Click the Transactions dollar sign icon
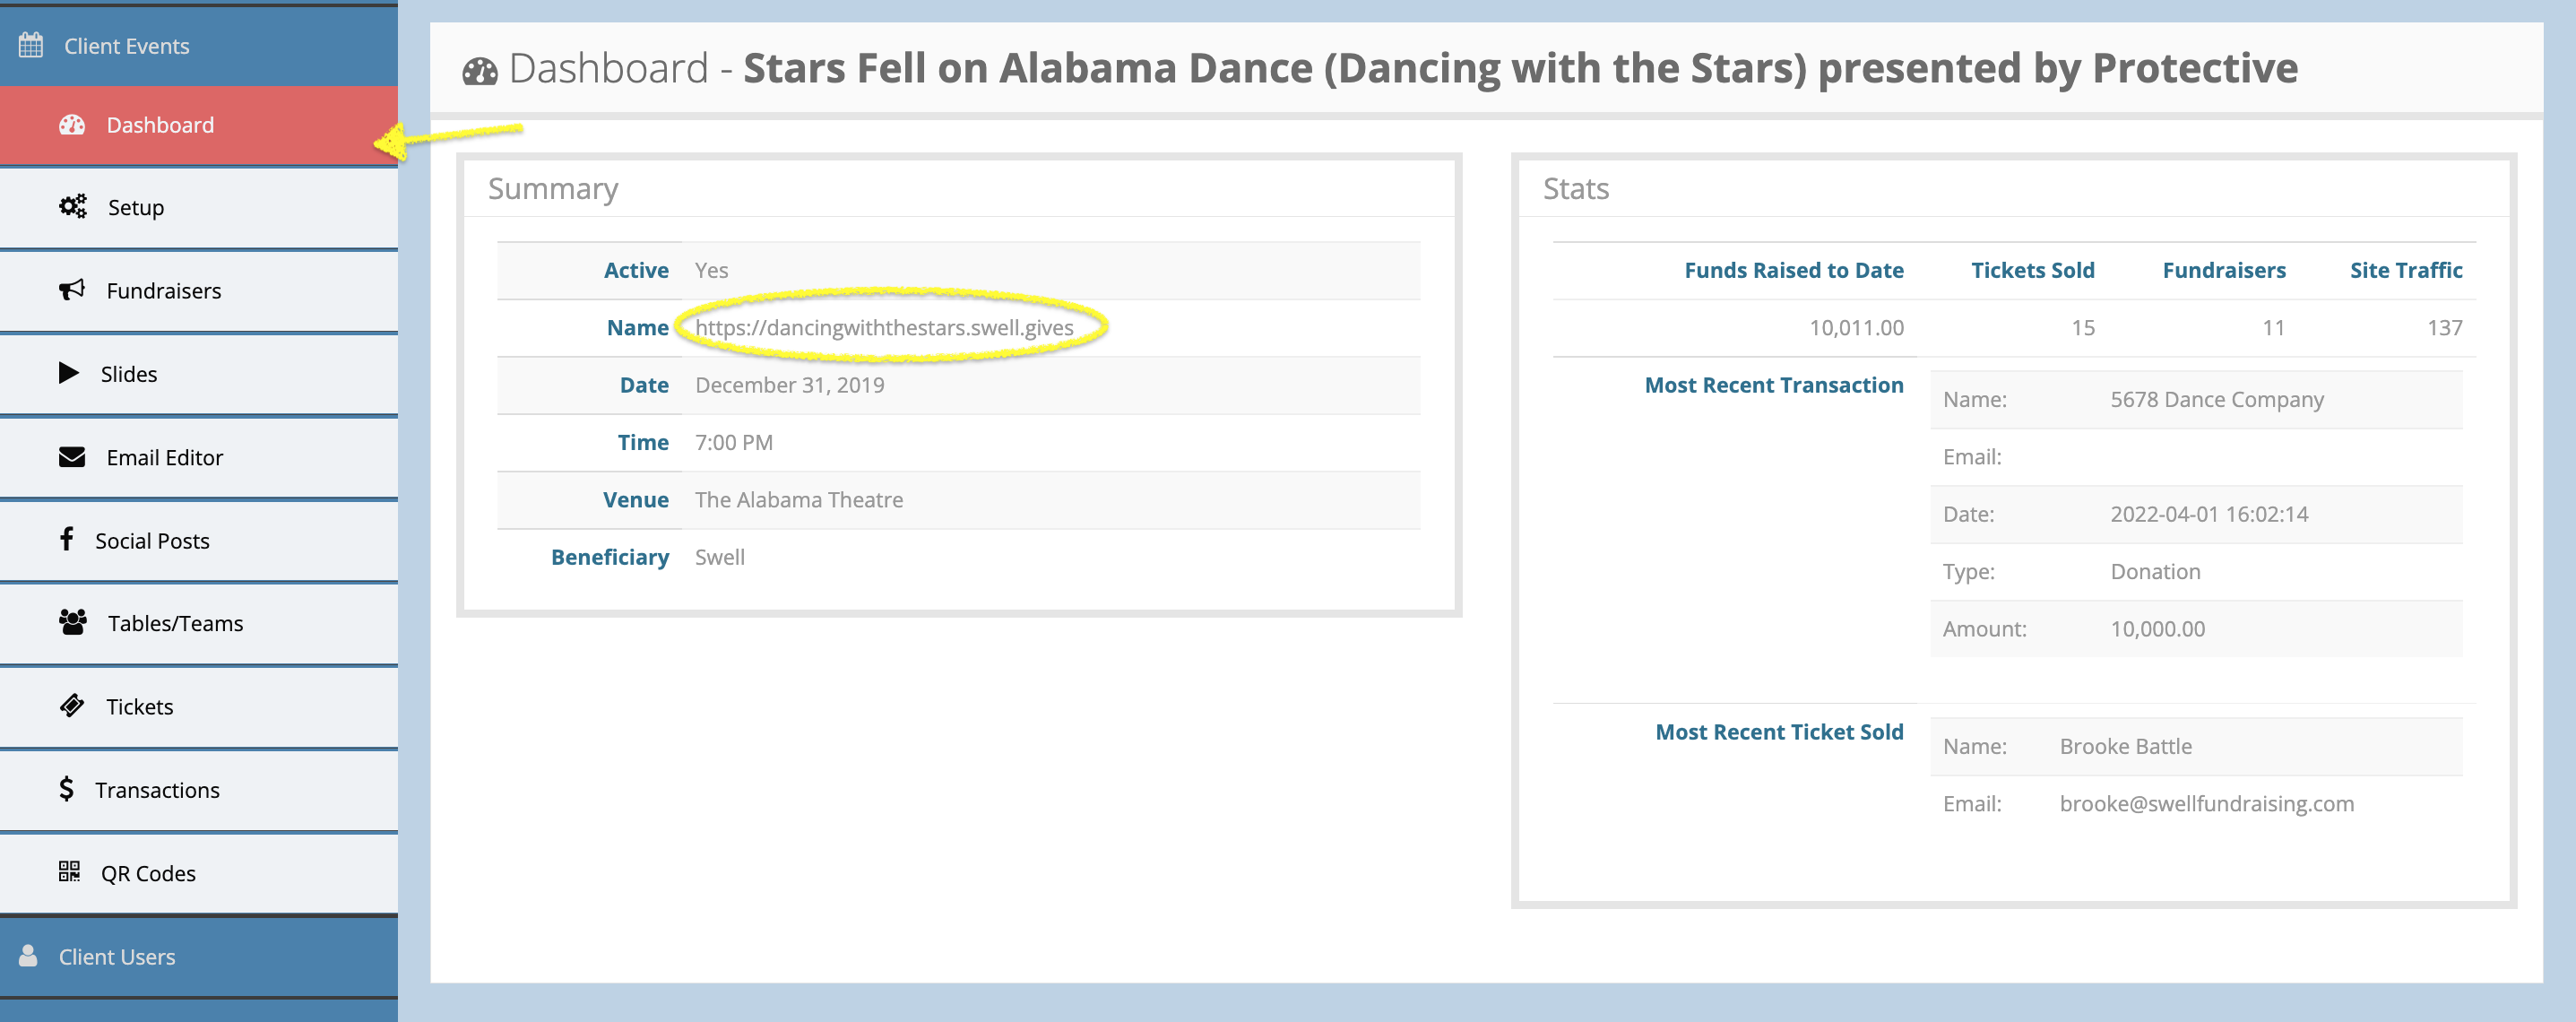The height and width of the screenshot is (1022, 2576). 66,789
